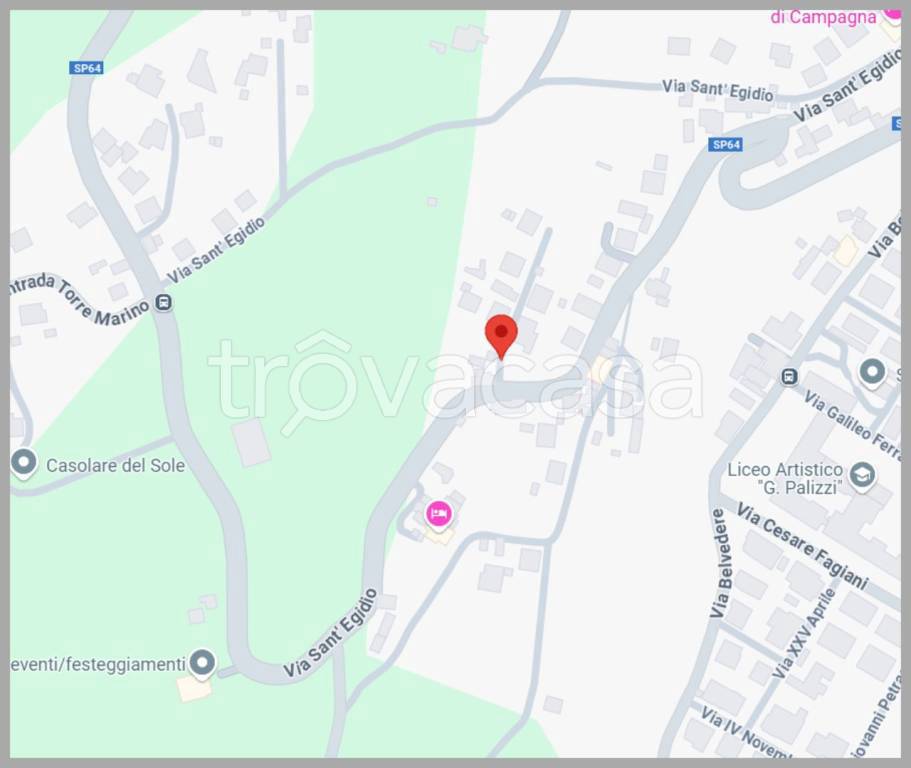
Task: Click the Liceo Artistico school icon
Action: pyautogui.click(x=863, y=476)
